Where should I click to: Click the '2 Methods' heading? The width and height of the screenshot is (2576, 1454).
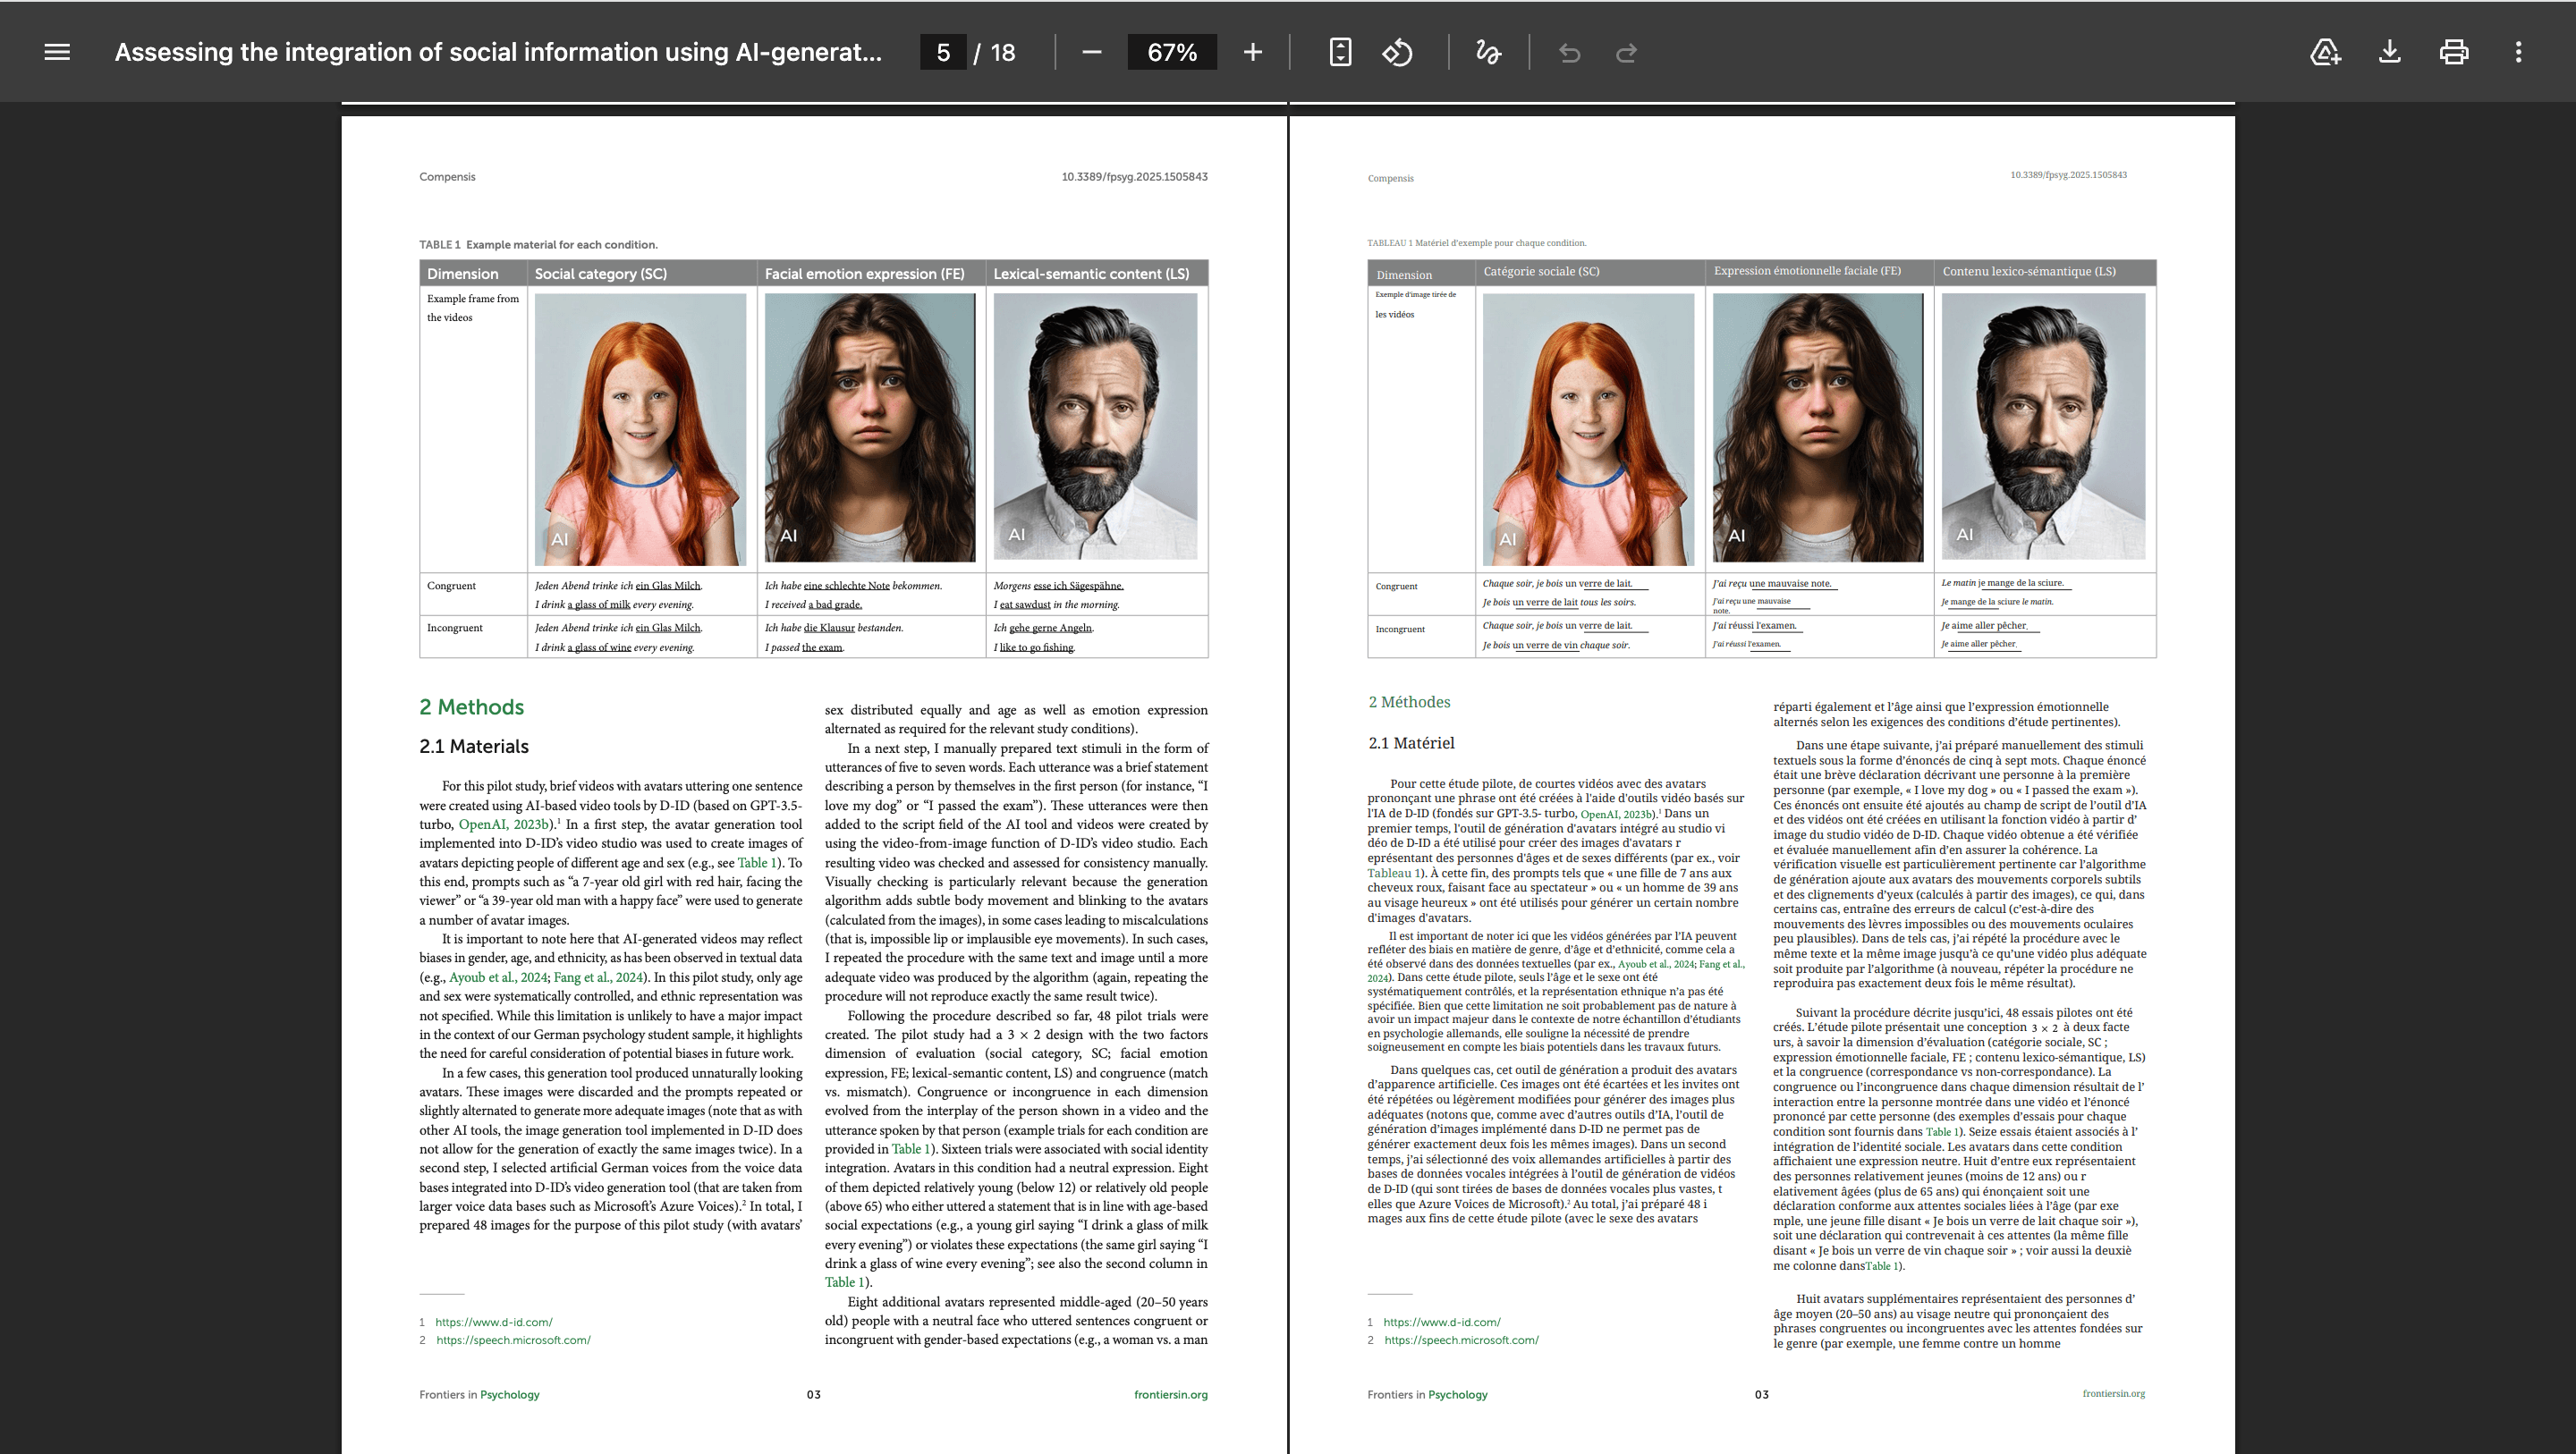pos(471,707)
